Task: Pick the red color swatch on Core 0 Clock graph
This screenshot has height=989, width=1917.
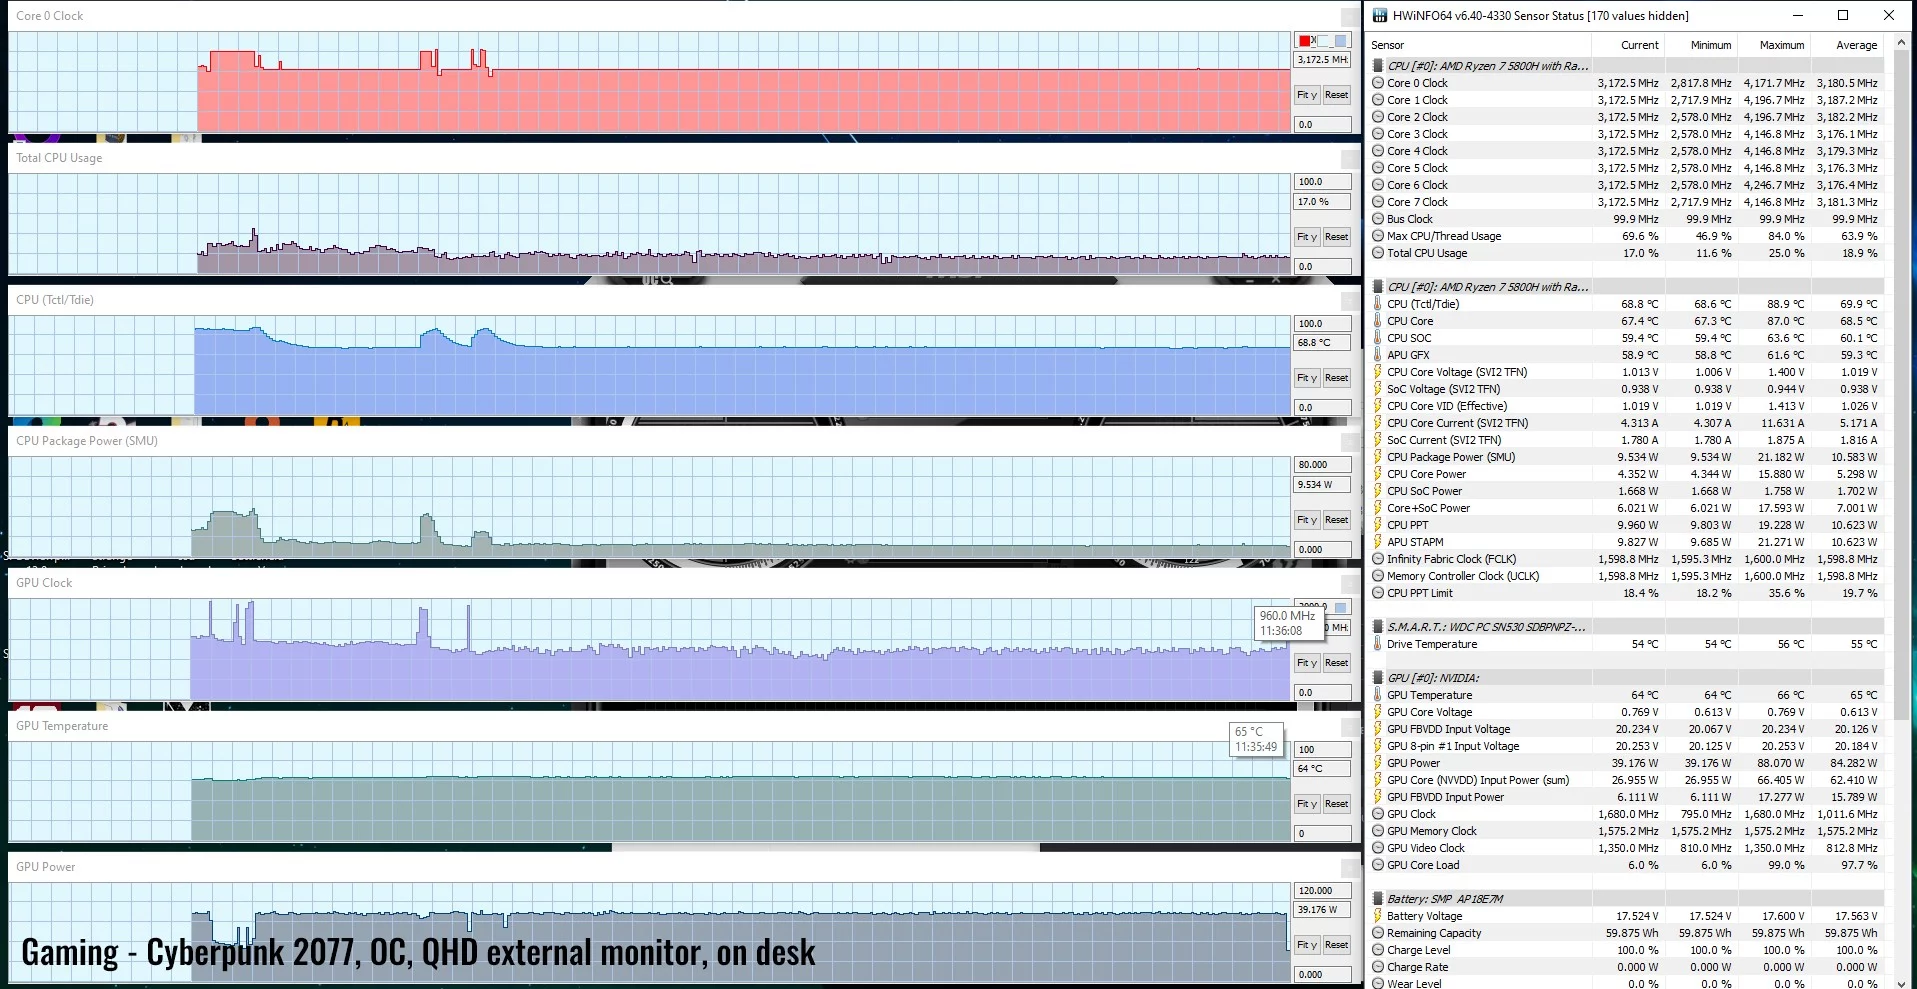Action: point(1304,41)
